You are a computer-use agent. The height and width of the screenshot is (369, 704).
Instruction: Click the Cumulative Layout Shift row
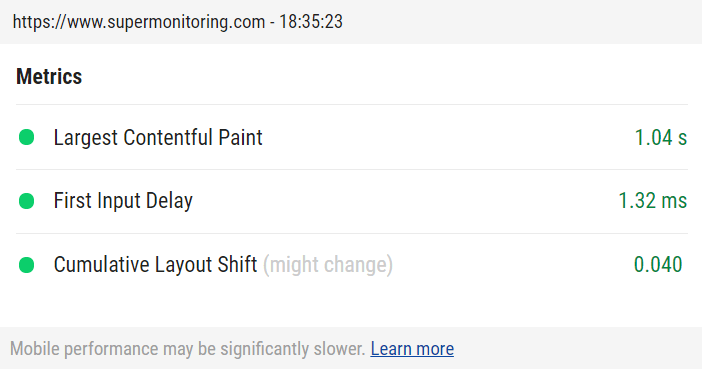click(352, 265)
